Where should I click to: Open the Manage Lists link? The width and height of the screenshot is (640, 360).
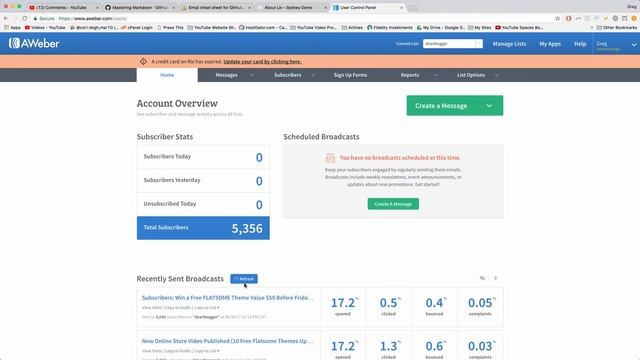pyautogui.click(x=509, y=44)
